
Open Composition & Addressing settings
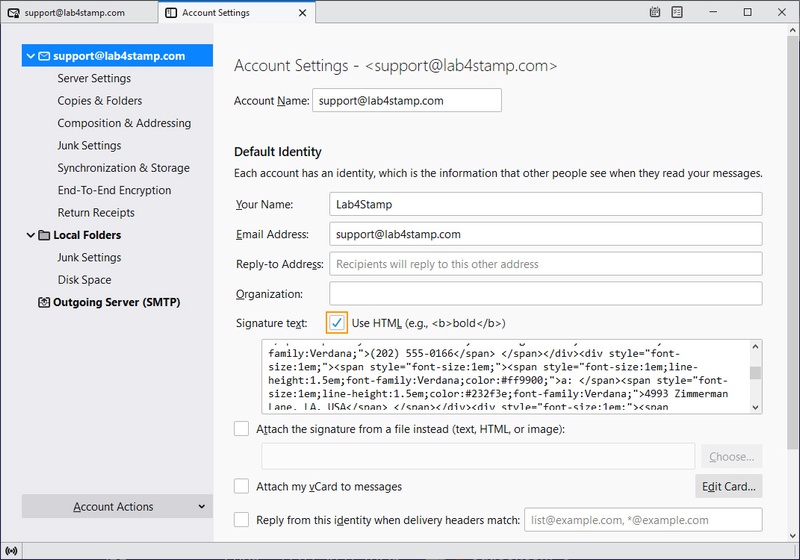pyautogui.click(x=124, y=123)
